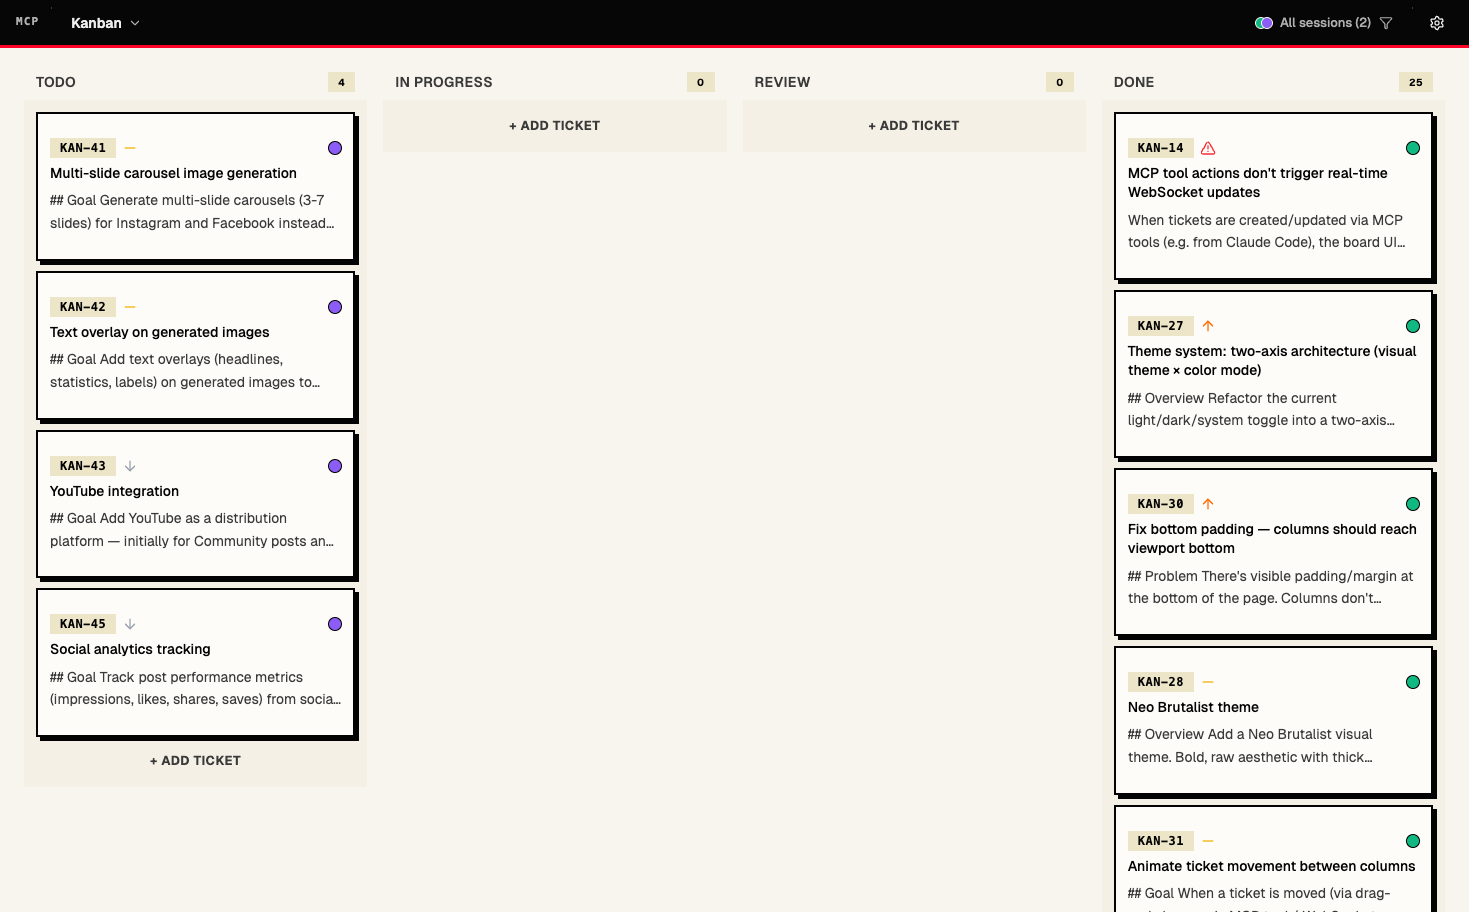Click the REVIEW column header
The image size is (1469, 912).
click(x=782, y=82)
